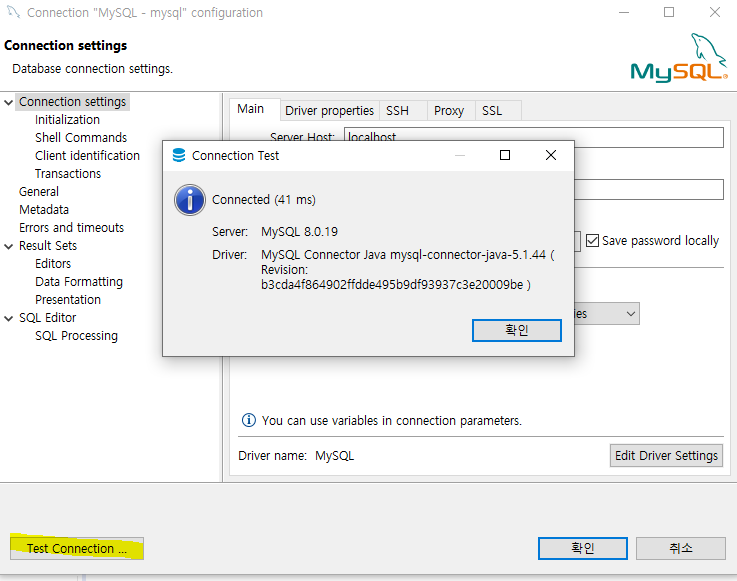
Task: Collapse the Result Sets tree node
Action: point(8,246)
